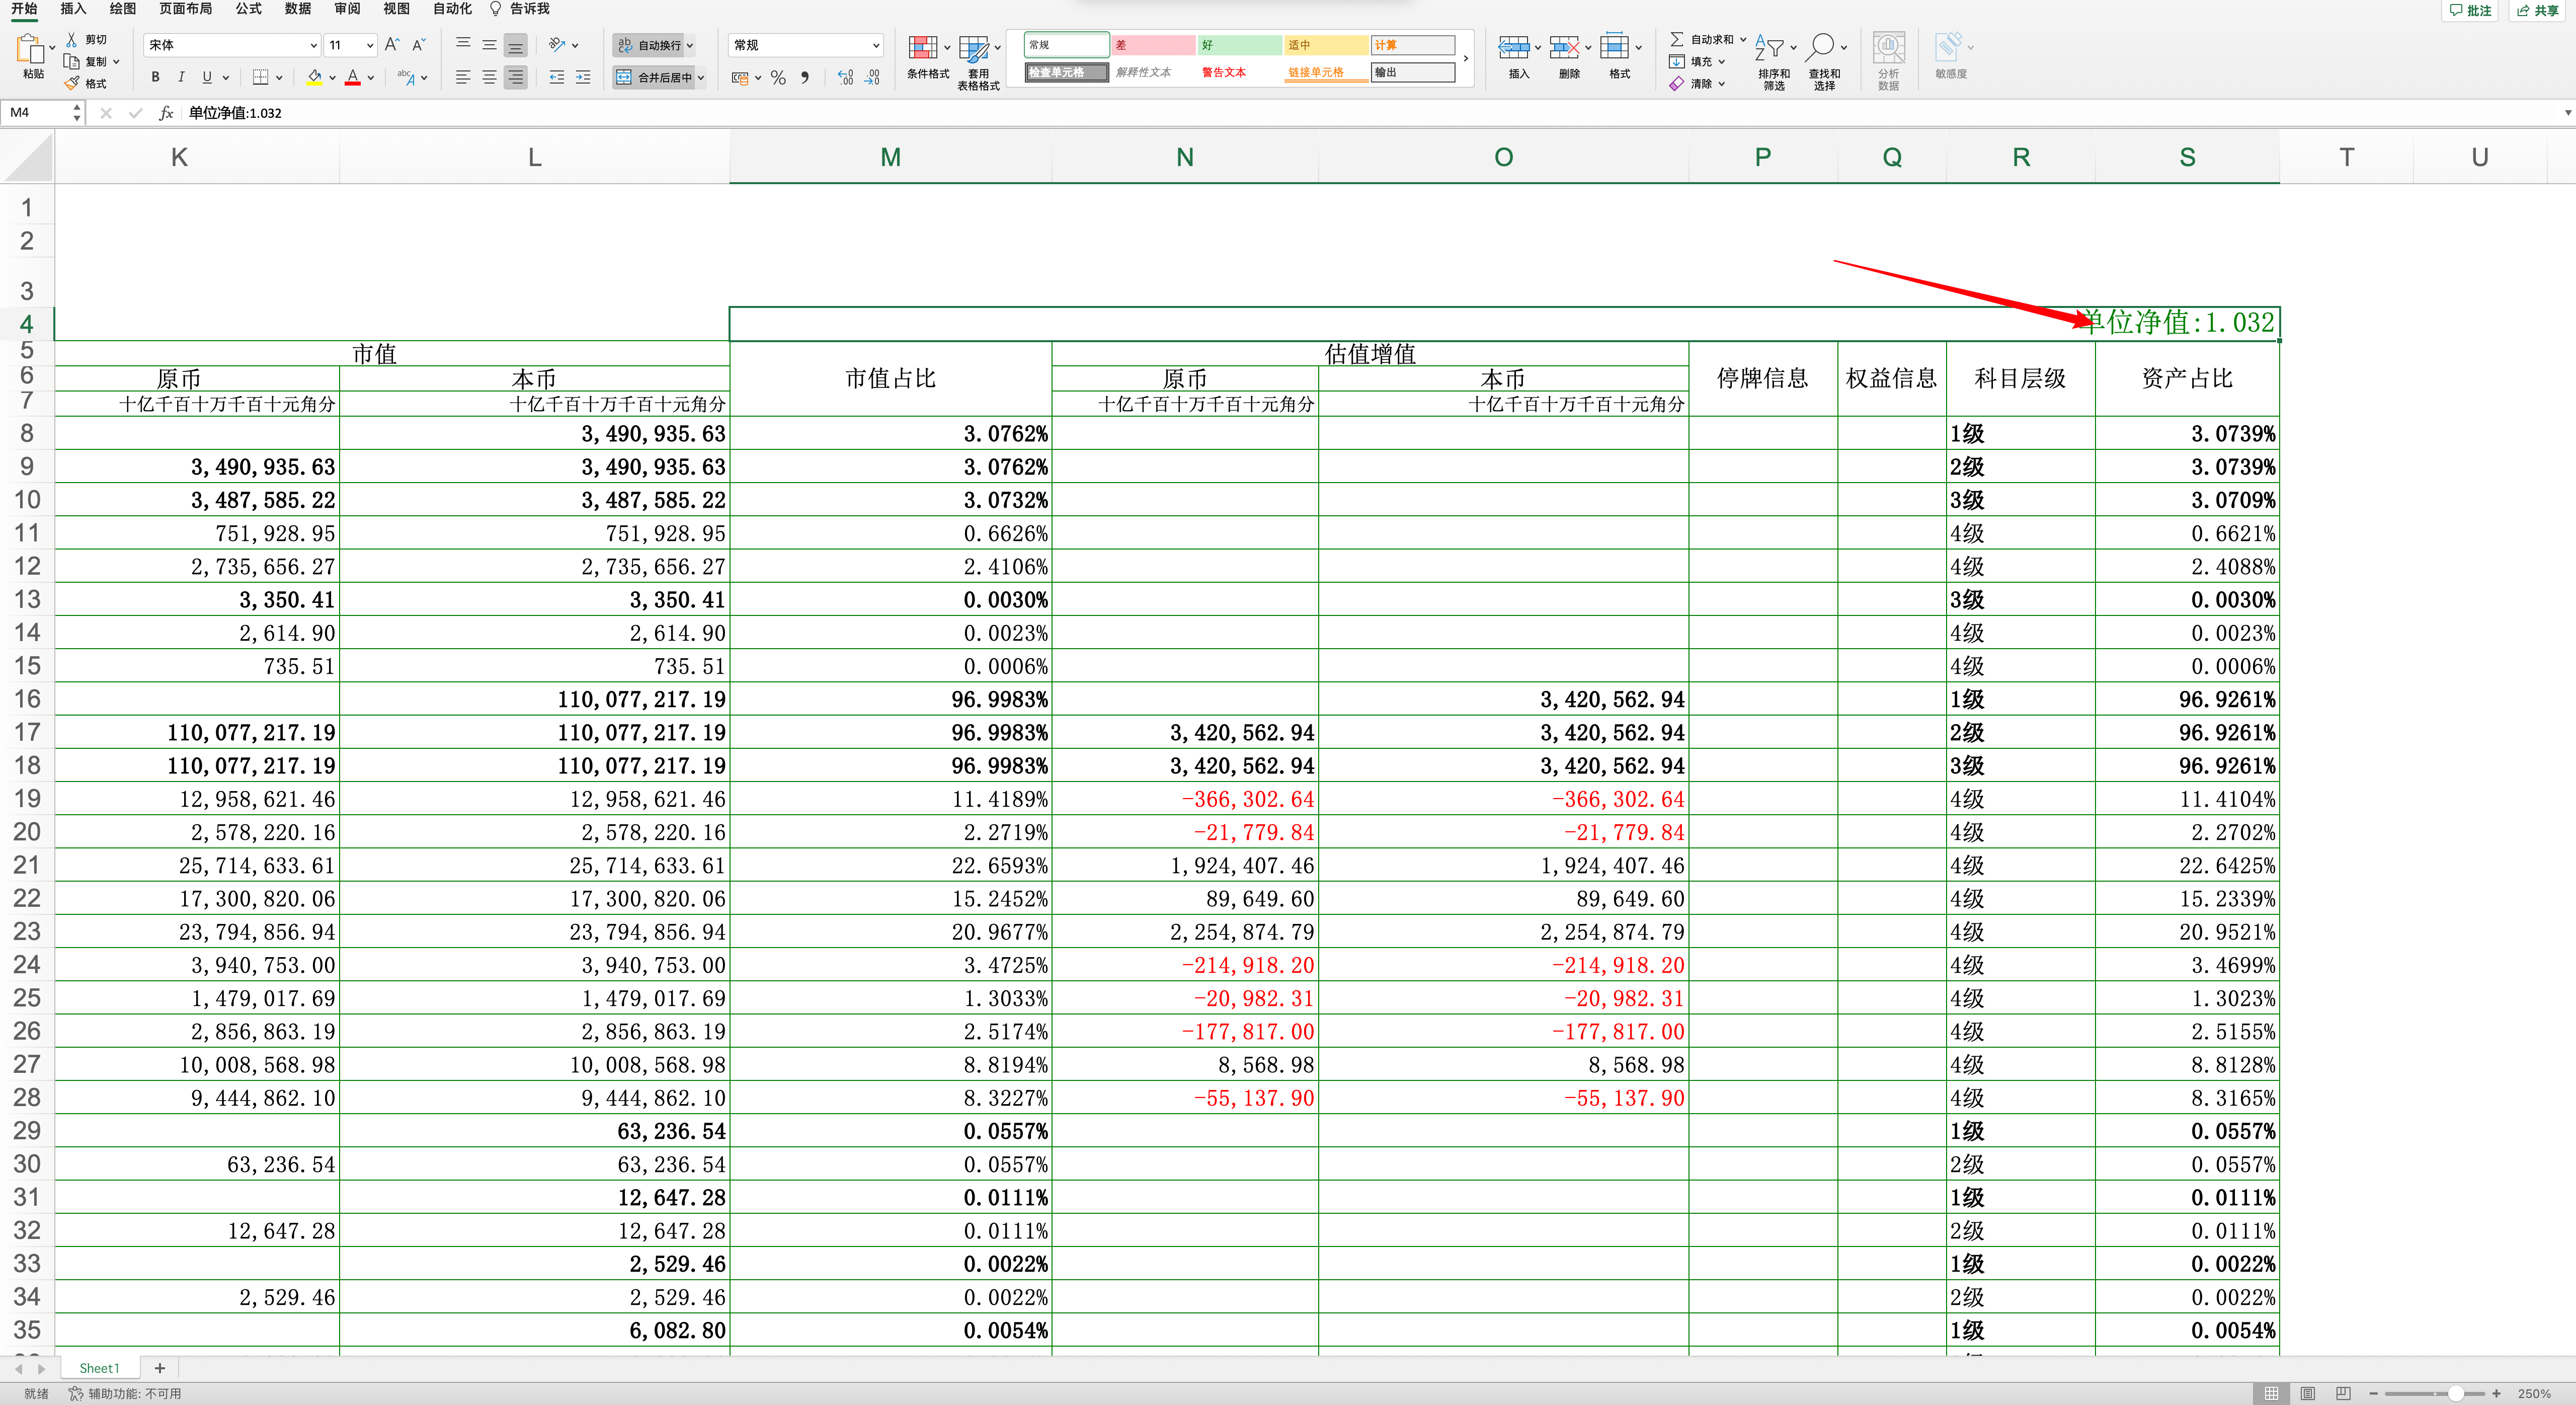The height and width of the screenshot is (1405, 2576).
Task: Open the Page Layout (页面布局) tab
Action: click(185, 9)
